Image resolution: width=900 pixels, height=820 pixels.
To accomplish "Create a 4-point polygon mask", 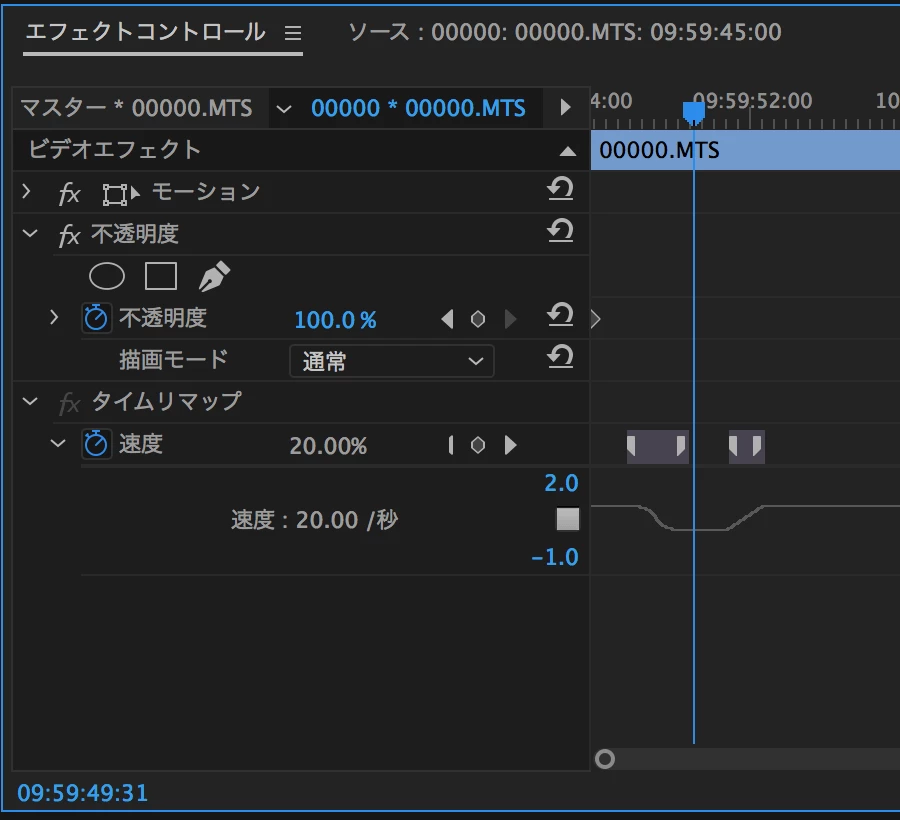I will tap(161, 277).
